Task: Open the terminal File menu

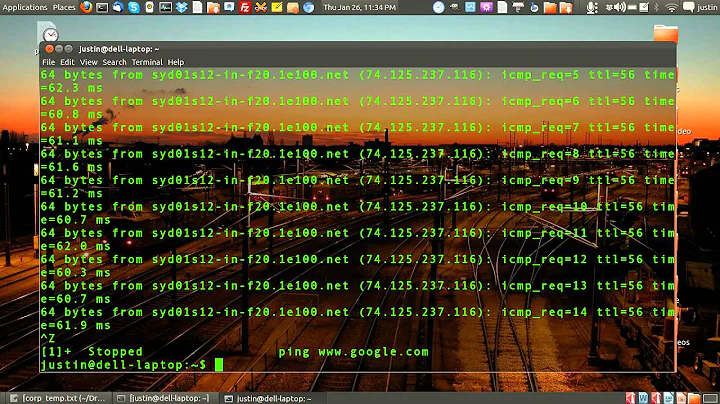Action: click(49, 62)
